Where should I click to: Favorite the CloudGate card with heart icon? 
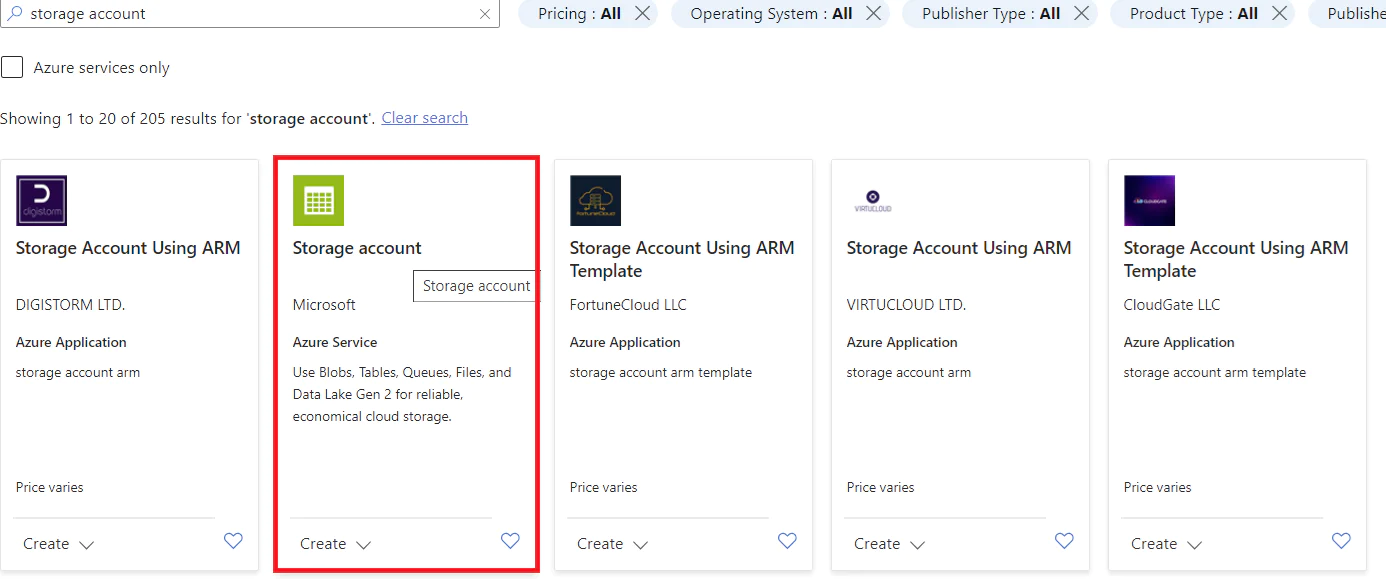(1341, 541)
